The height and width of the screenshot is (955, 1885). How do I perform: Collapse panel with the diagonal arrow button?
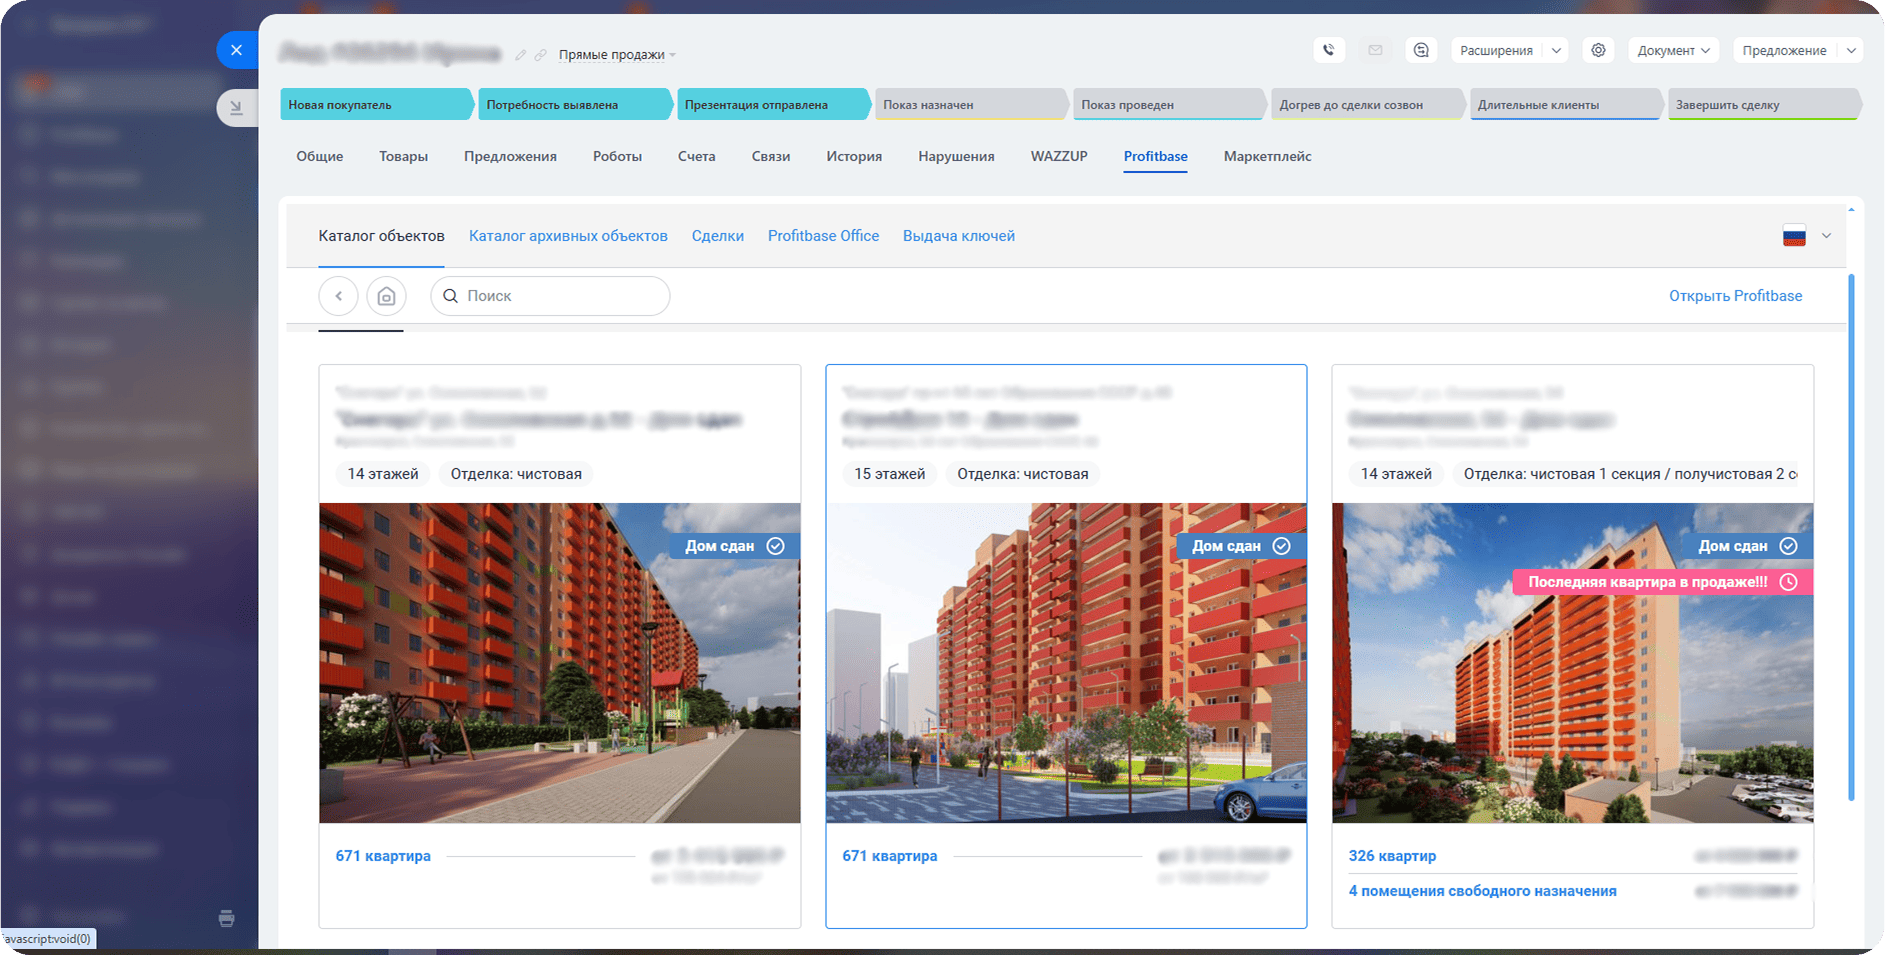tap(236, 107)
